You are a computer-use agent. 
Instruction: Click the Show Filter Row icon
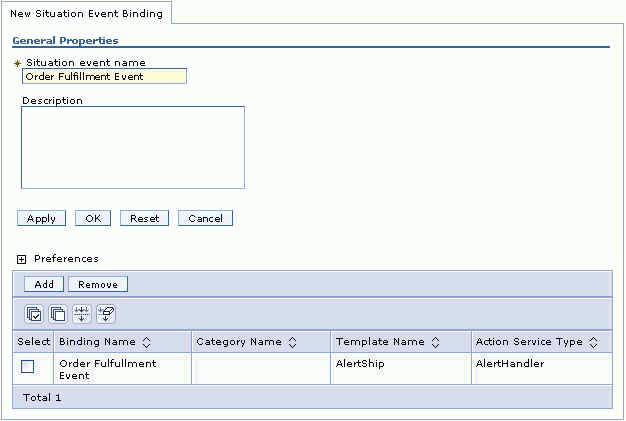[x=83, y=314]
